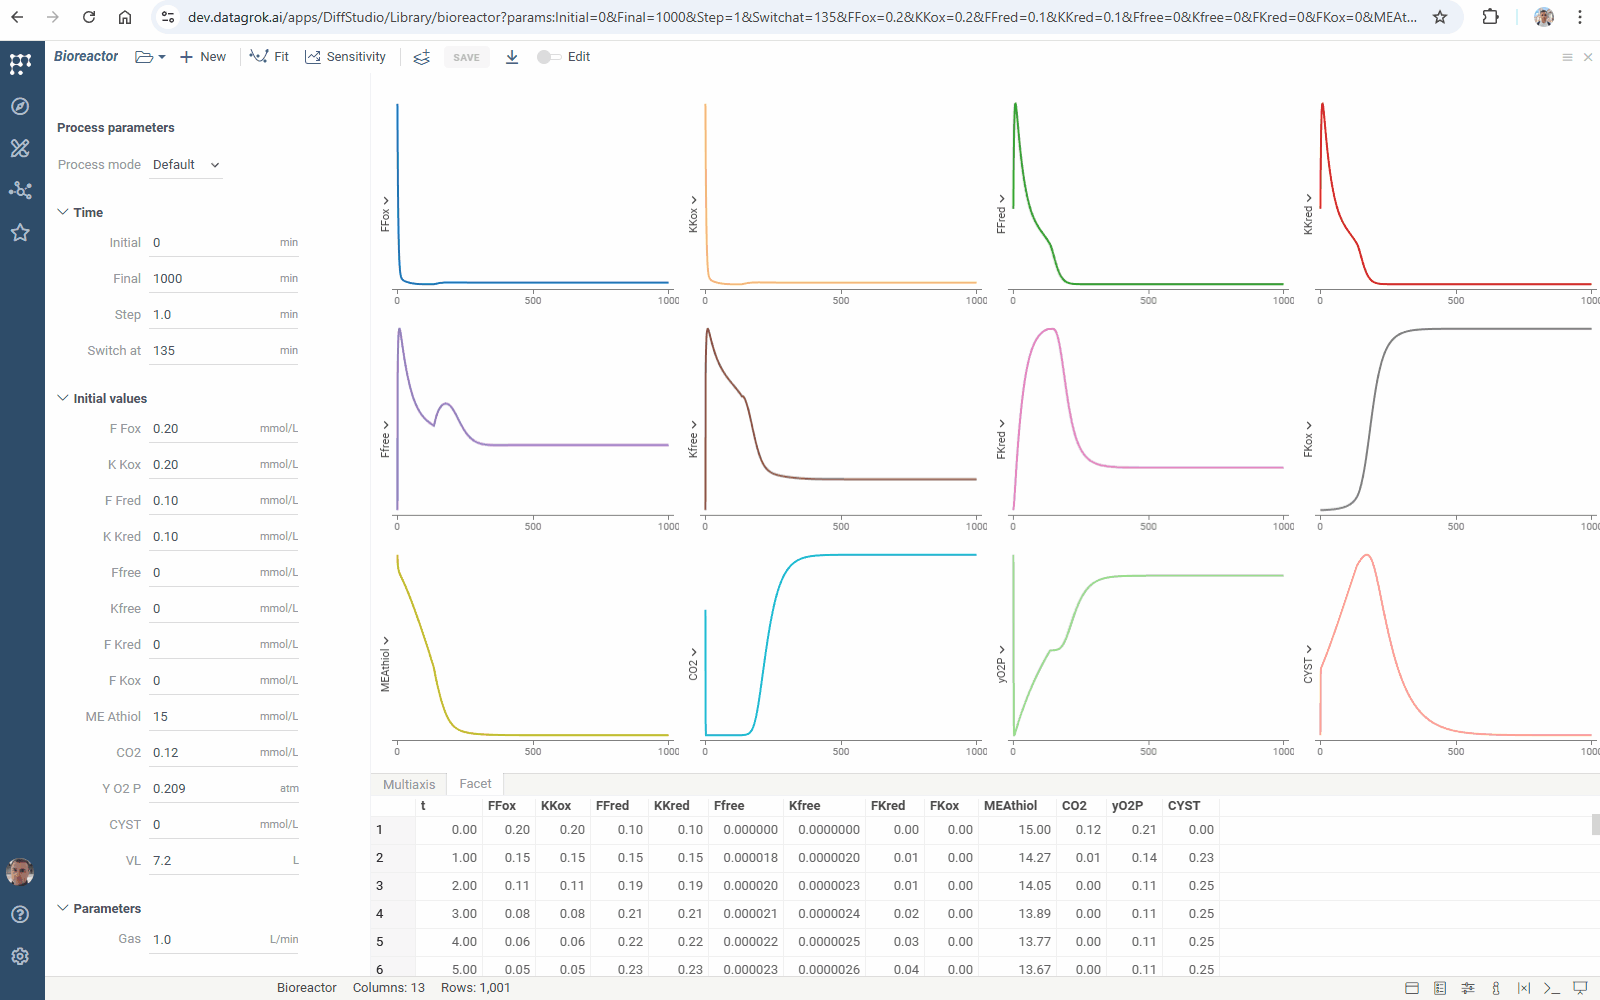The height and width of the screenshot is (1000, 1600).
Task: Open the Process mode dropdown
Action: click(x=186, y=165)
